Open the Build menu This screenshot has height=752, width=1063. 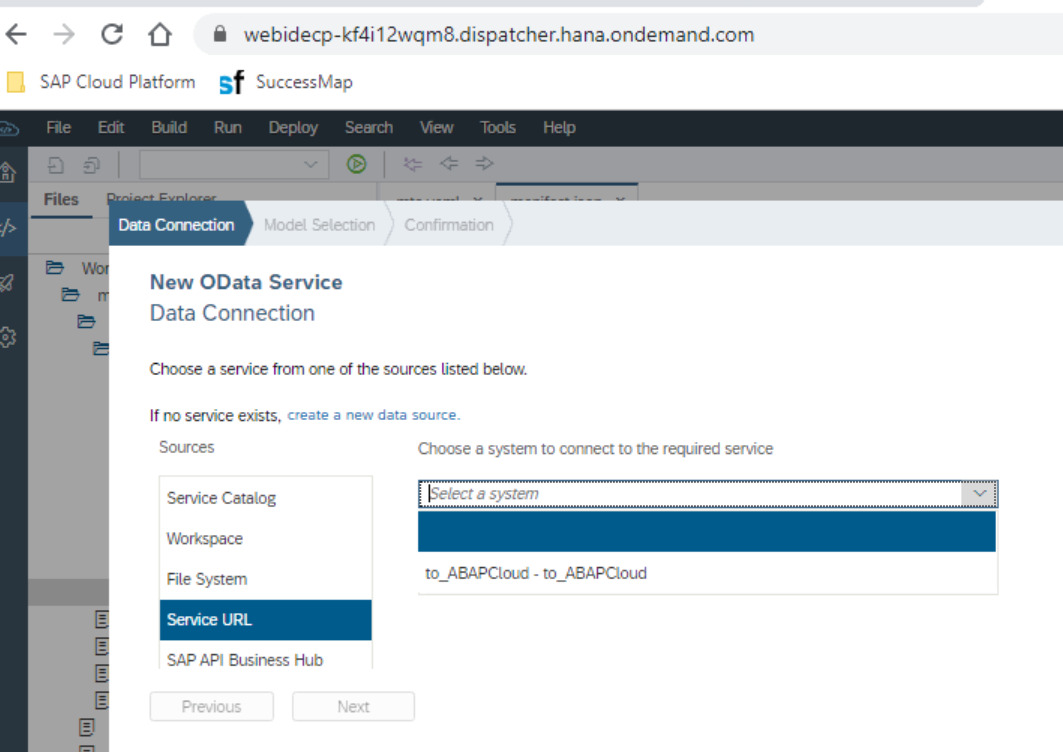(x=169, y=127)
